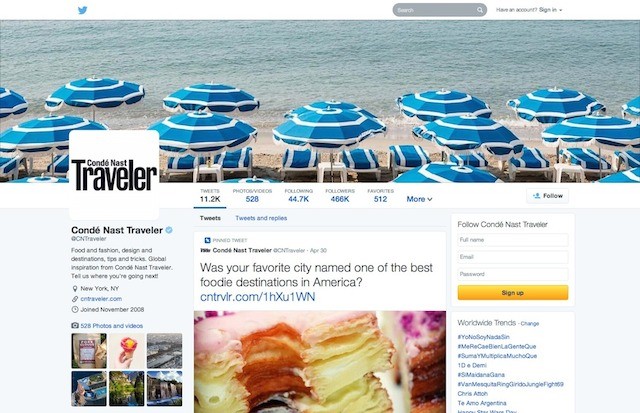Image resolution: width=640 pixels, height=413 pixels.
Task: Open the Following 44.7K tab
Action: pyautogui.click(x=298, y=195)
